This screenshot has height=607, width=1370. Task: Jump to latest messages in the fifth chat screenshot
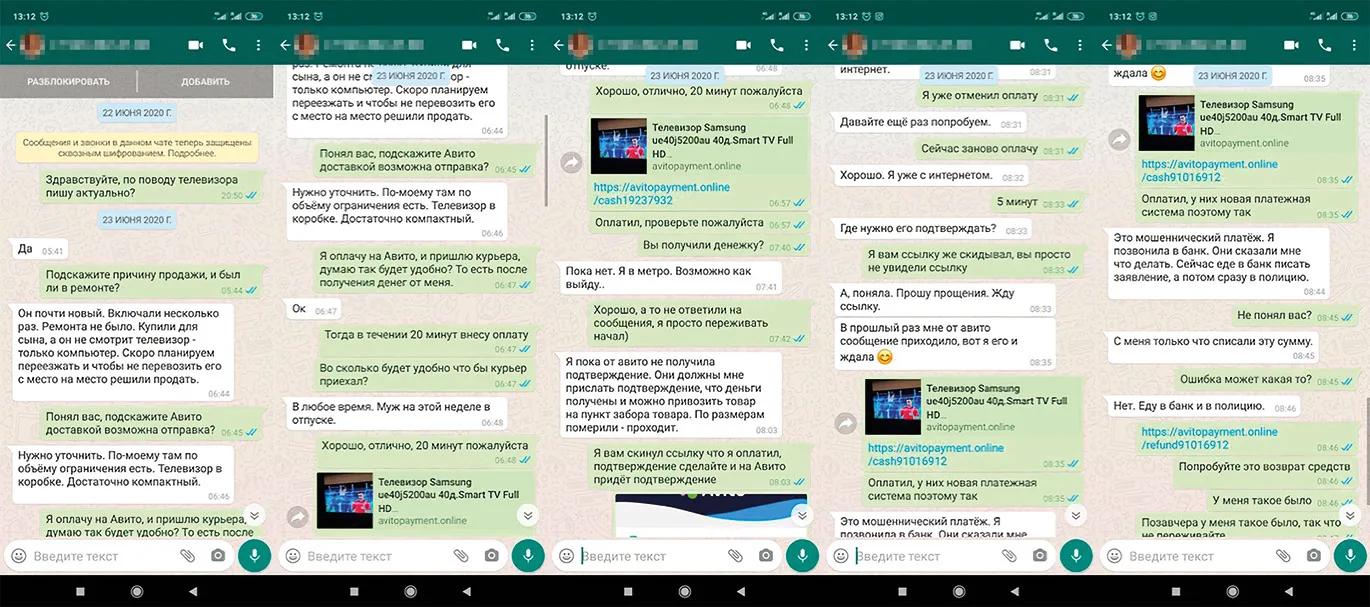1350,515
